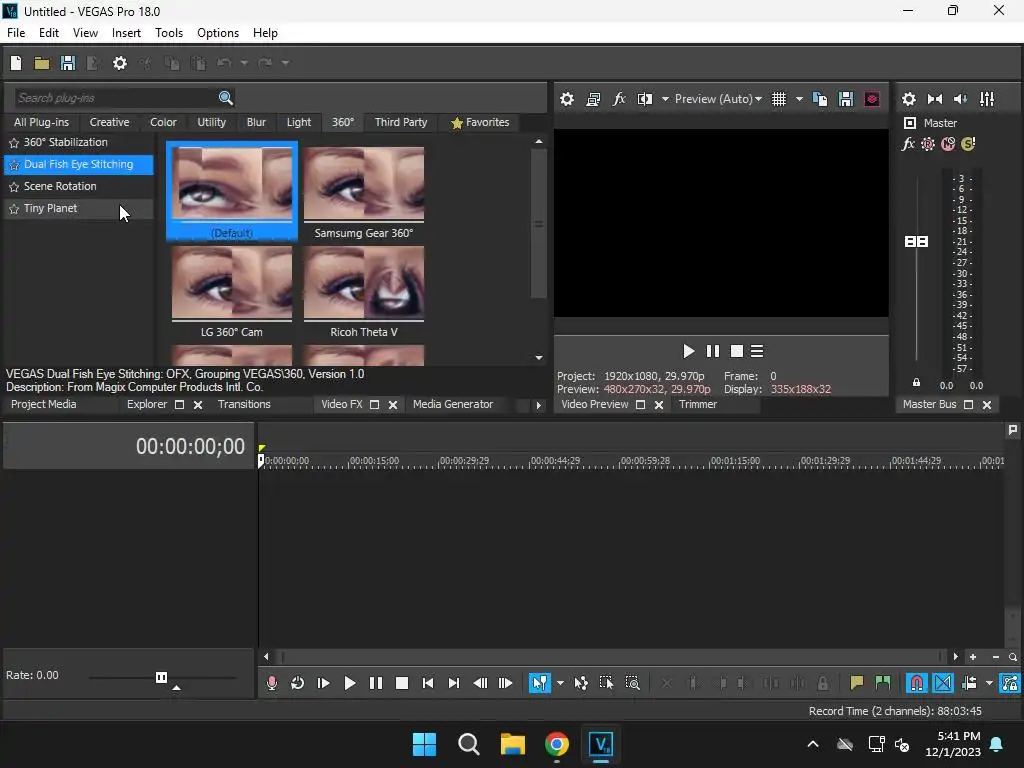The height and width of the screenshot is (768, 1024).
Task: Open the Media Generator tab
Action: [x=453, y=404]
